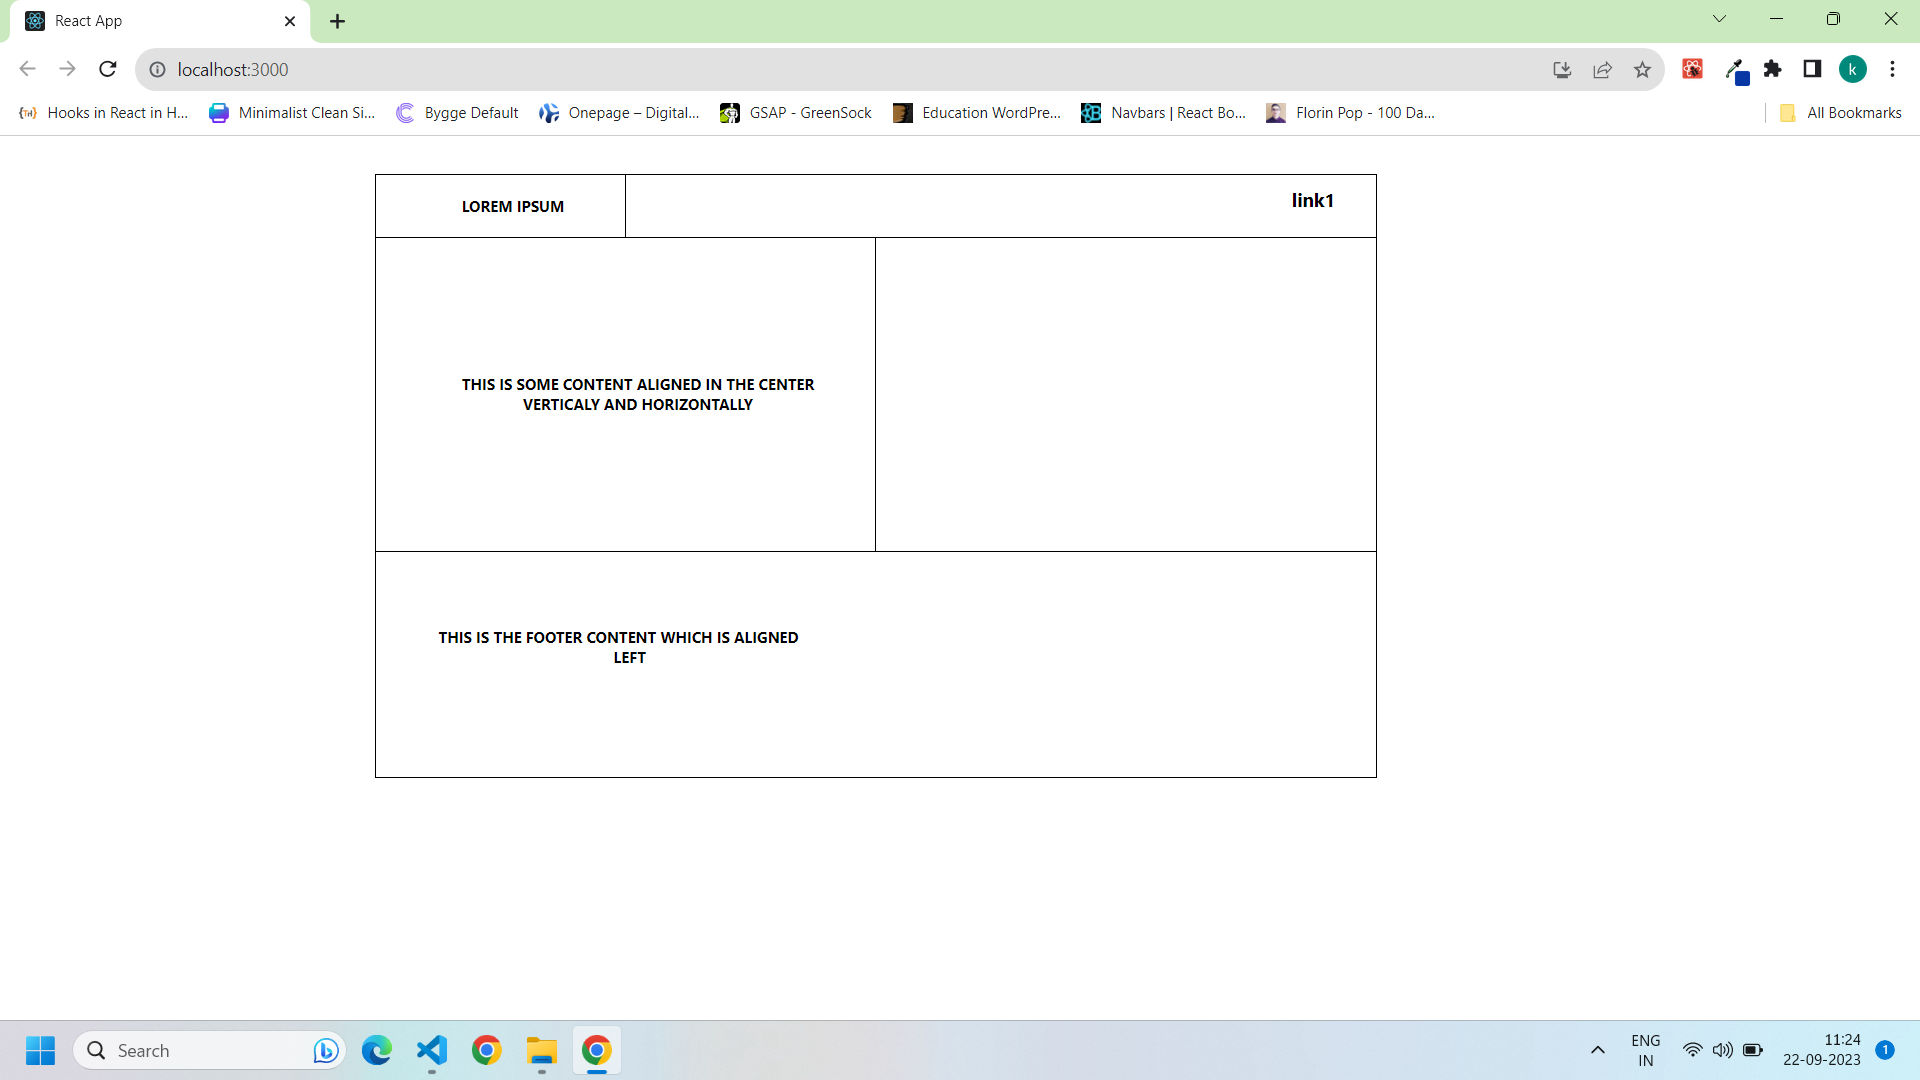Reload the current page
Image resolution: width=1920 pixels, height=1080 pixels.
[x=108, y=69]
